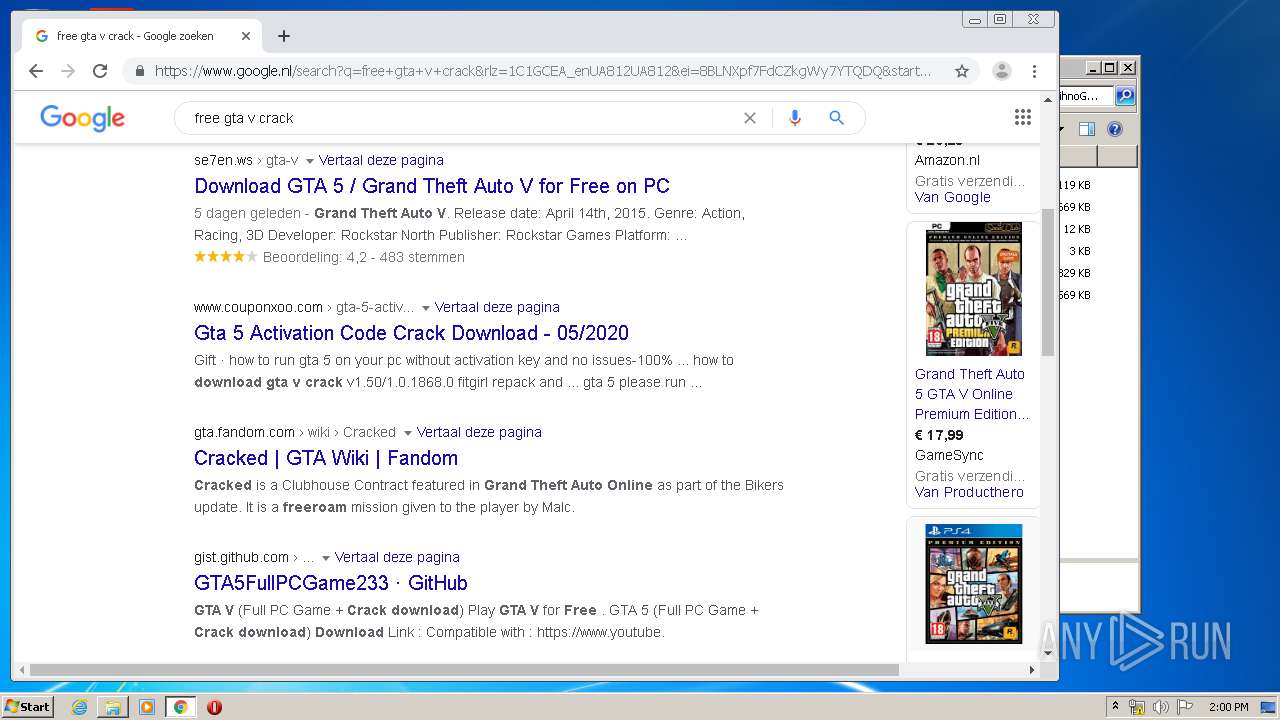Viewport: 1280px width, 720px height.
Task: Click the 'Van Producthero' link
Action: tap(969, 492)
